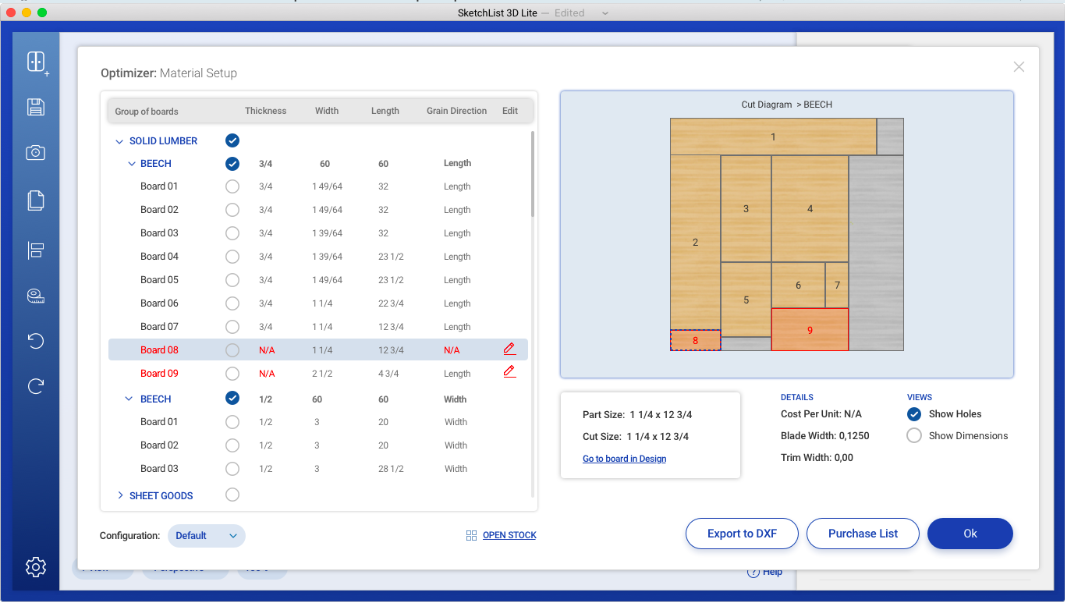The height and width of the screenshot is (602, 1065).
Task: Click the save floppy disk icon
Action: click(36, 107)
